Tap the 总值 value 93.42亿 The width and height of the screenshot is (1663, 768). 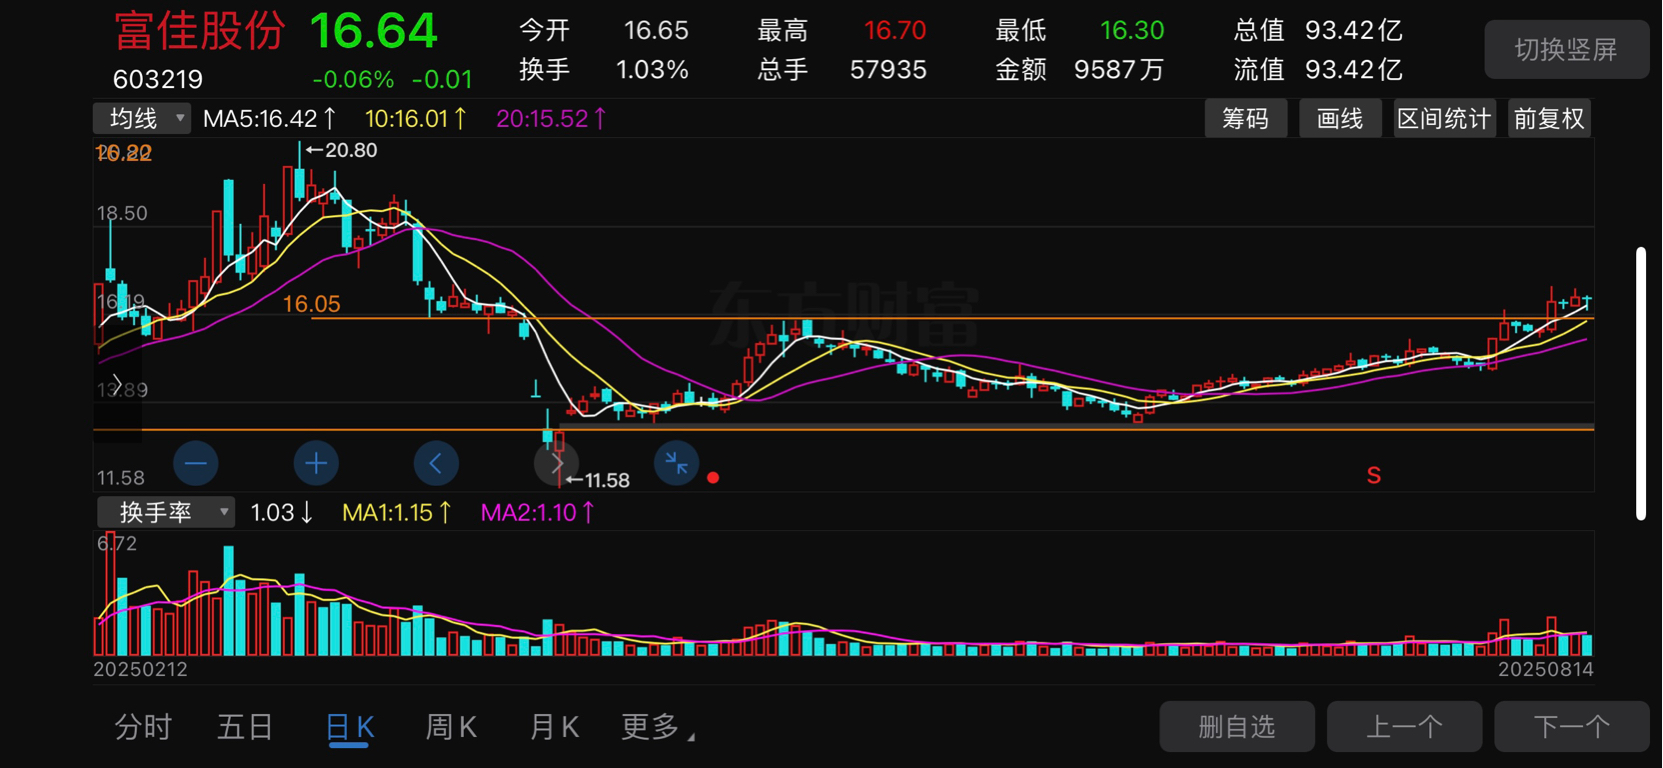(x=1354, y=31)
